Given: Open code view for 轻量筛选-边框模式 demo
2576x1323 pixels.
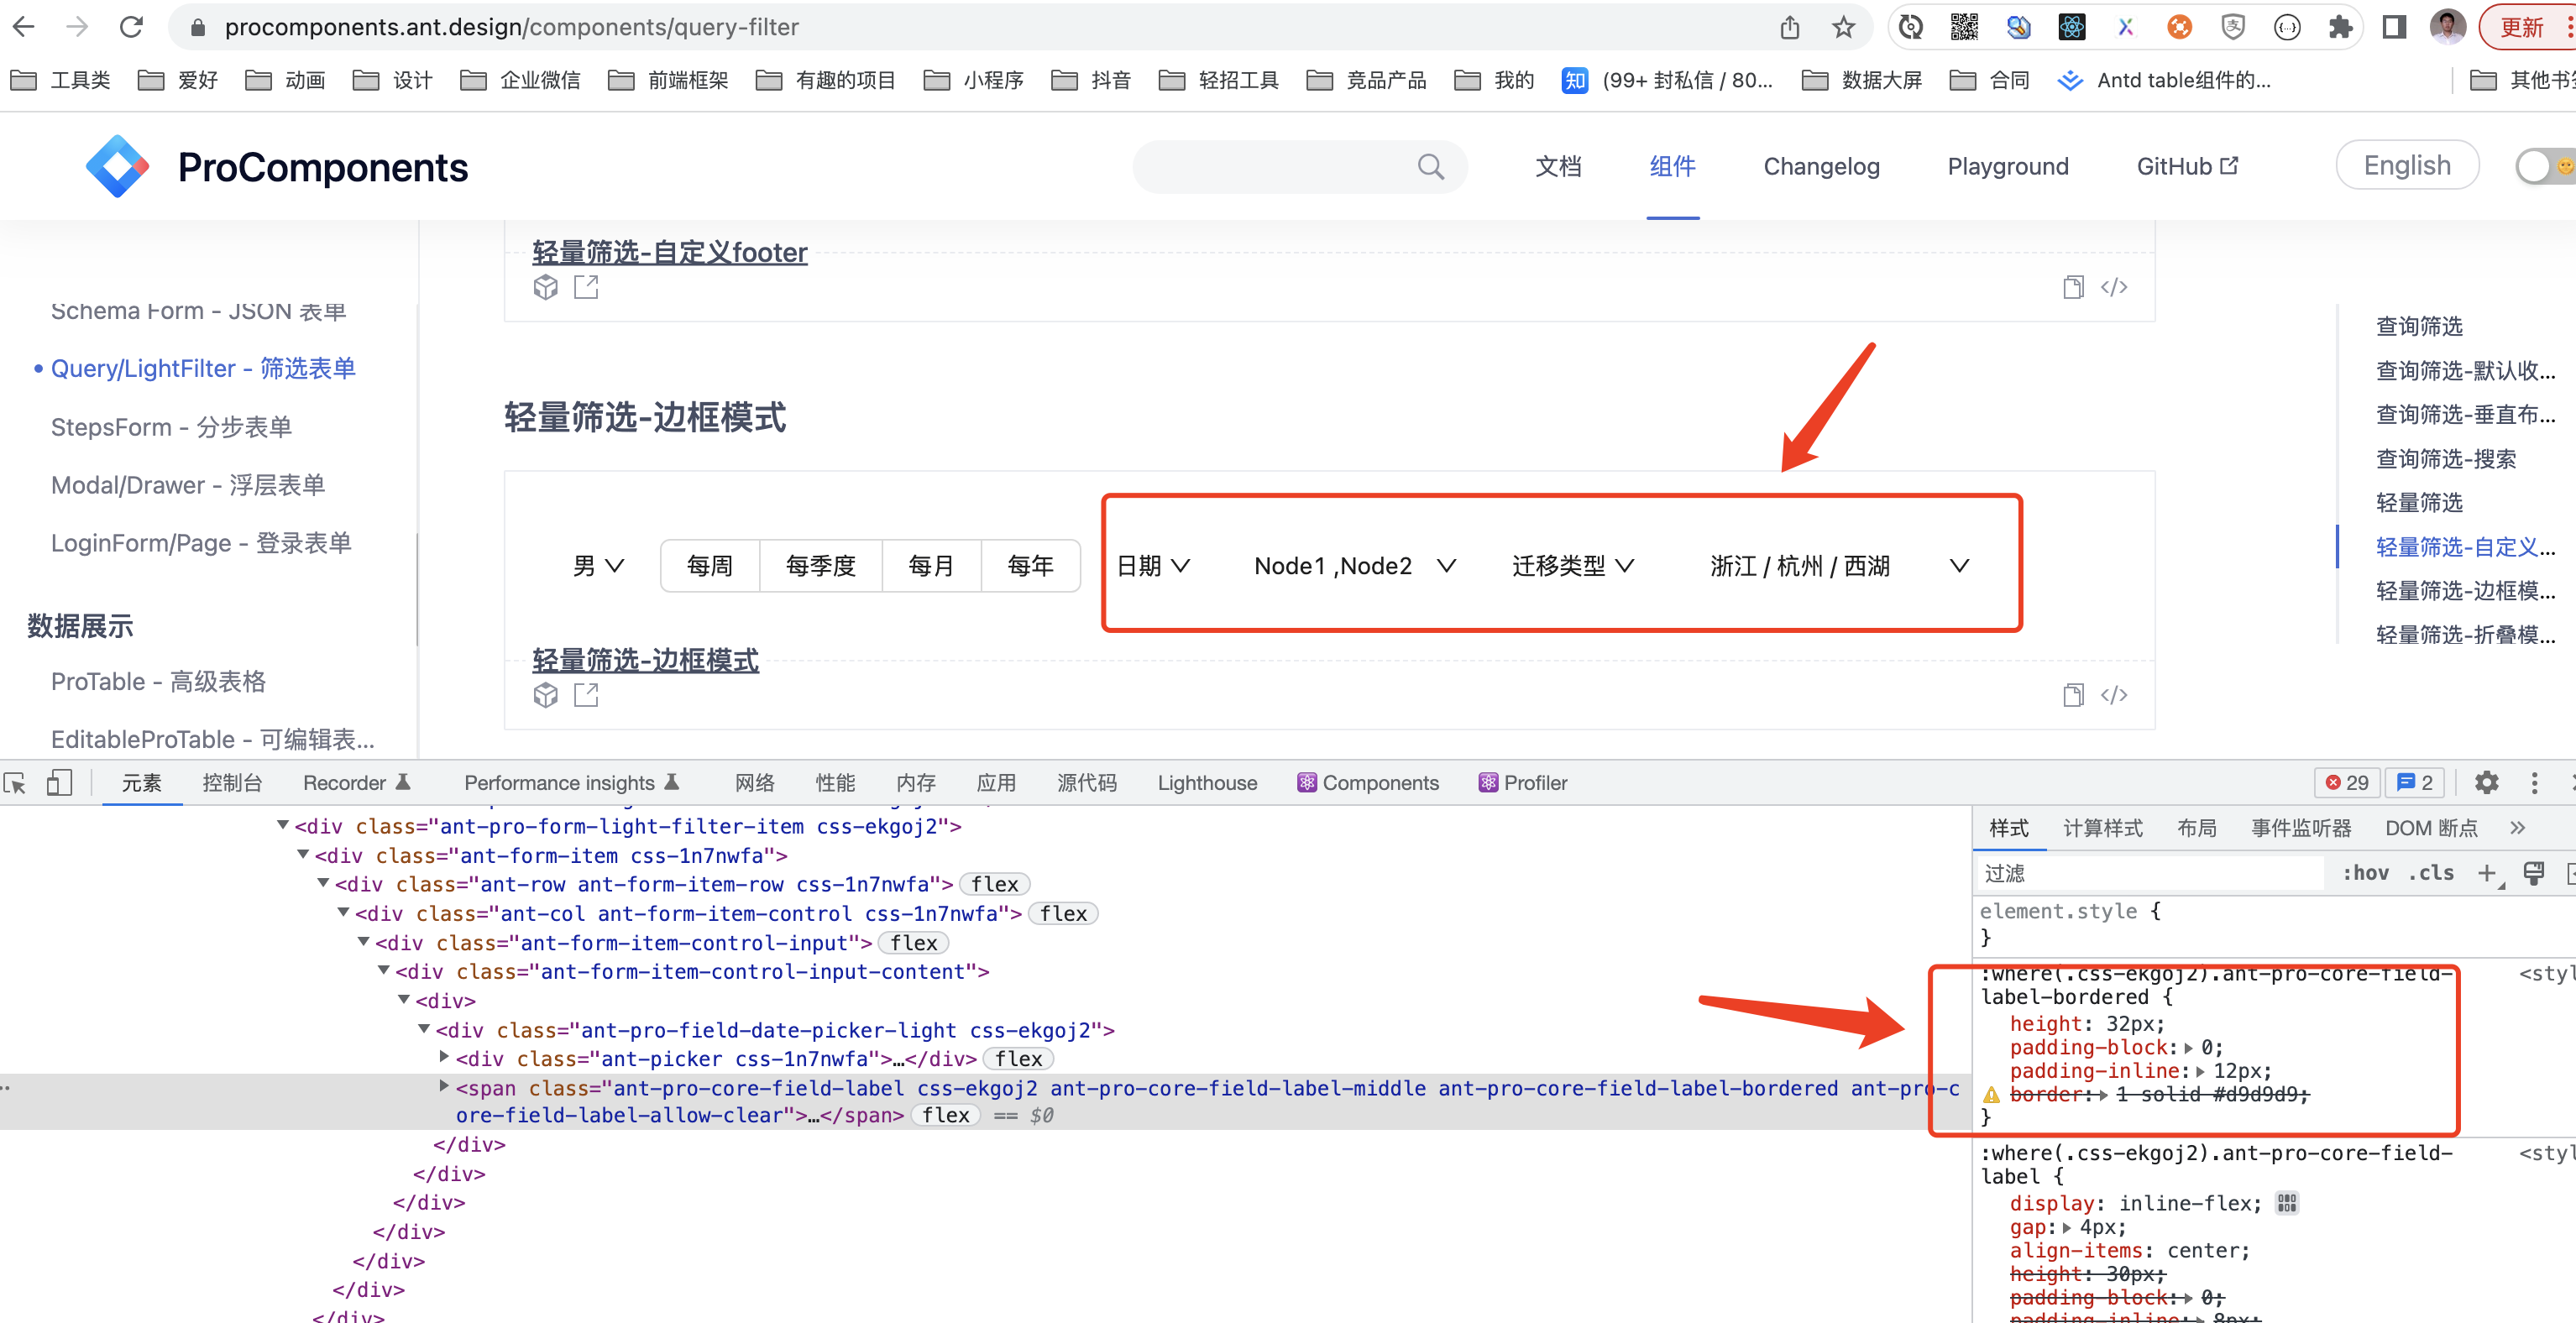Looking at the screenshot, I should click(2114, 694).
